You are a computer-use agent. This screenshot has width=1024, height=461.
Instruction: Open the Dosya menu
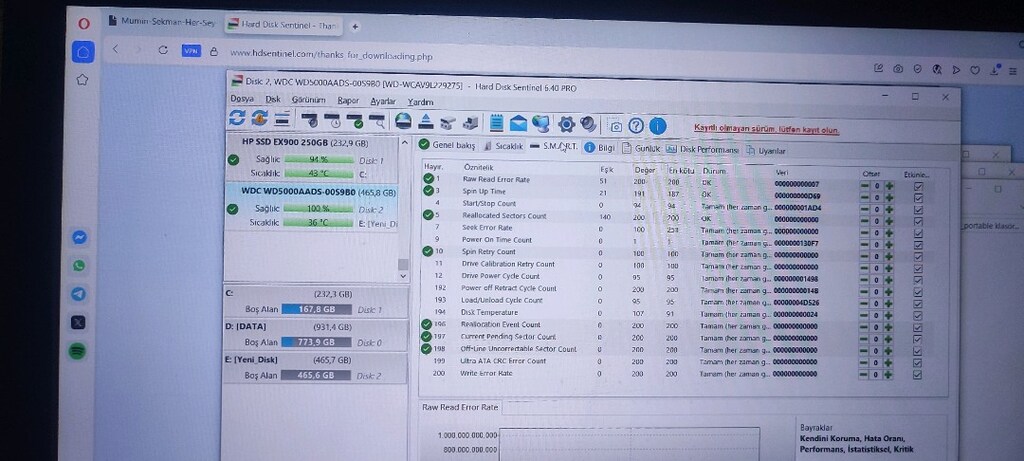pos(242,99)
